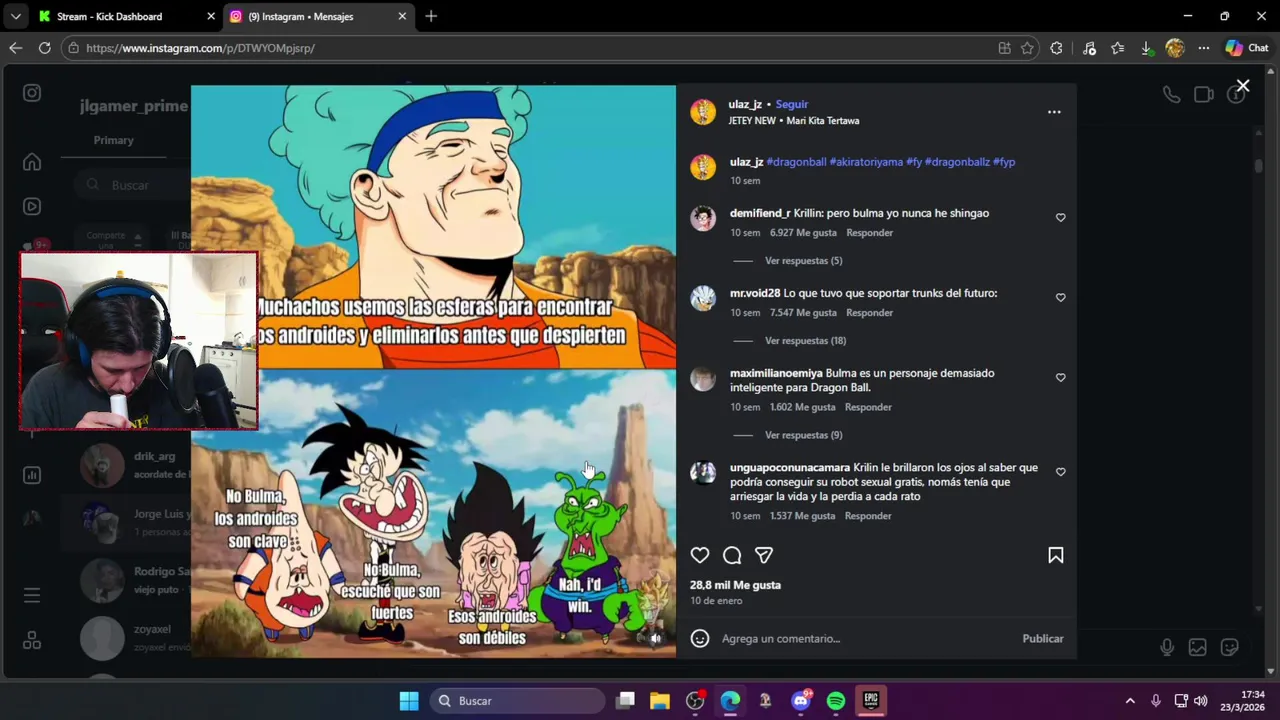Go to Instagram Home icon
The image size is (1280, 720).
pyautogui.click(x=32, y=162)
